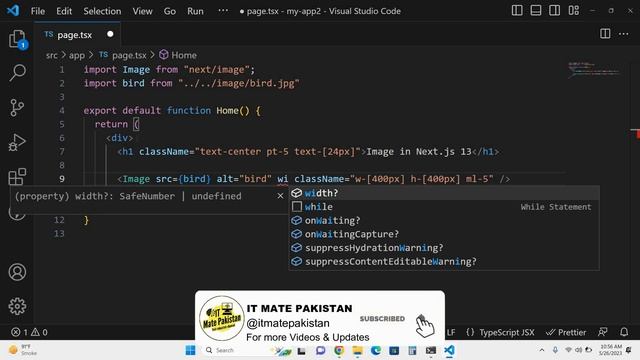The width and height of the screenshot is (640, 360).
Task: Open the View menu
Action: click(x=142, y=11)
